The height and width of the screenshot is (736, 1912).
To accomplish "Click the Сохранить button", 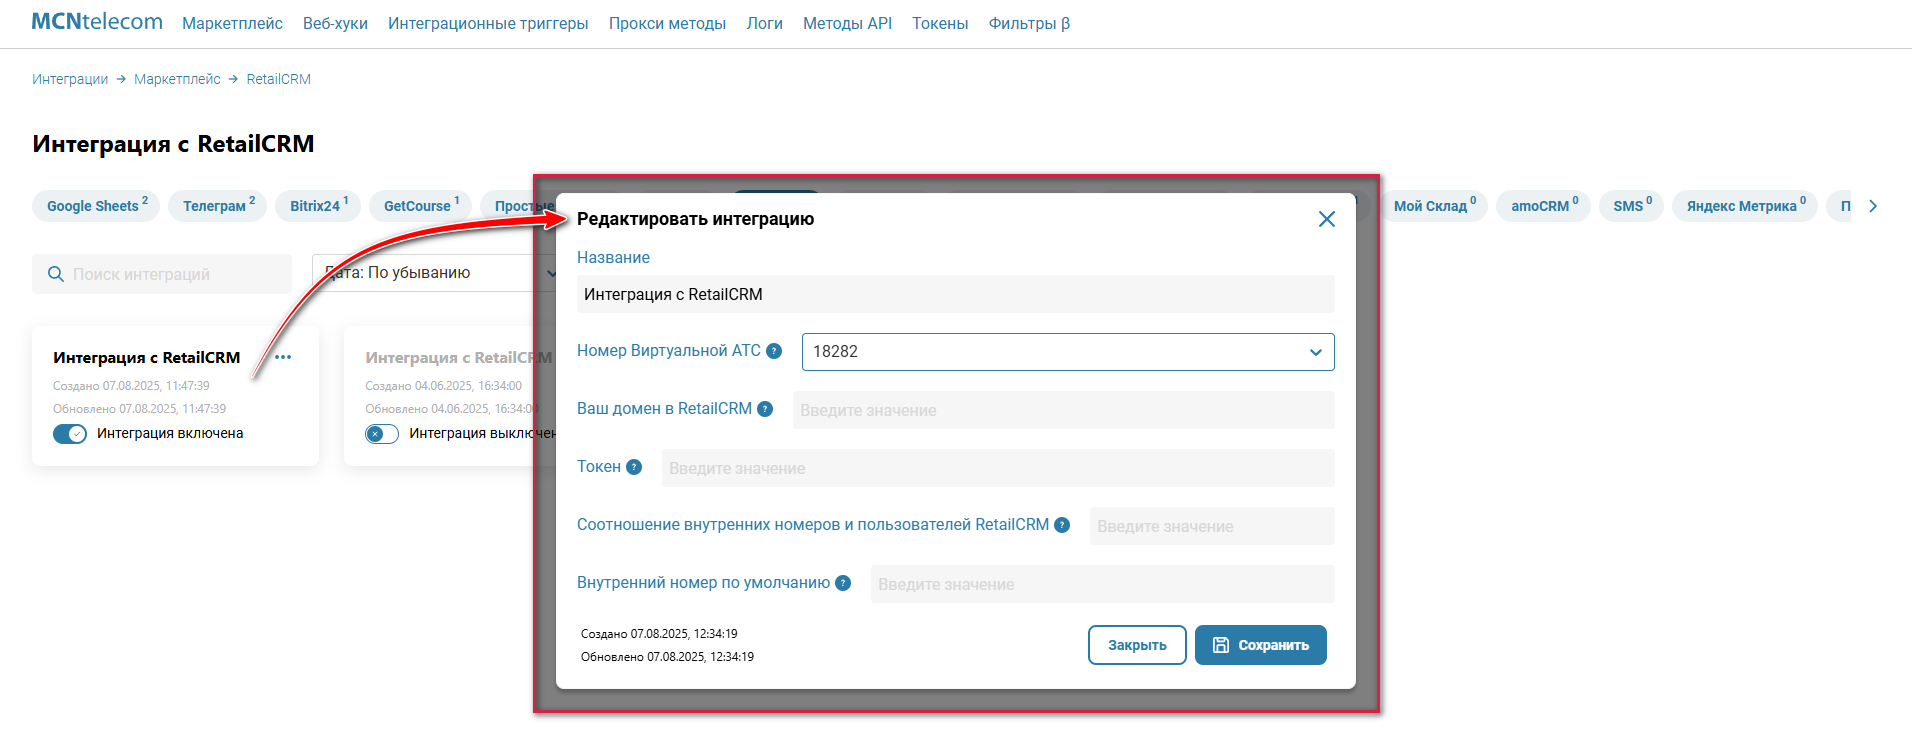I will (x=1261, y=645).
